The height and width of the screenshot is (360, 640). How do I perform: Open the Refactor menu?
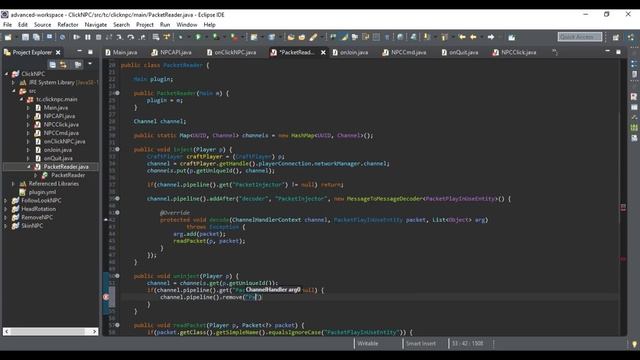point(68,24)
